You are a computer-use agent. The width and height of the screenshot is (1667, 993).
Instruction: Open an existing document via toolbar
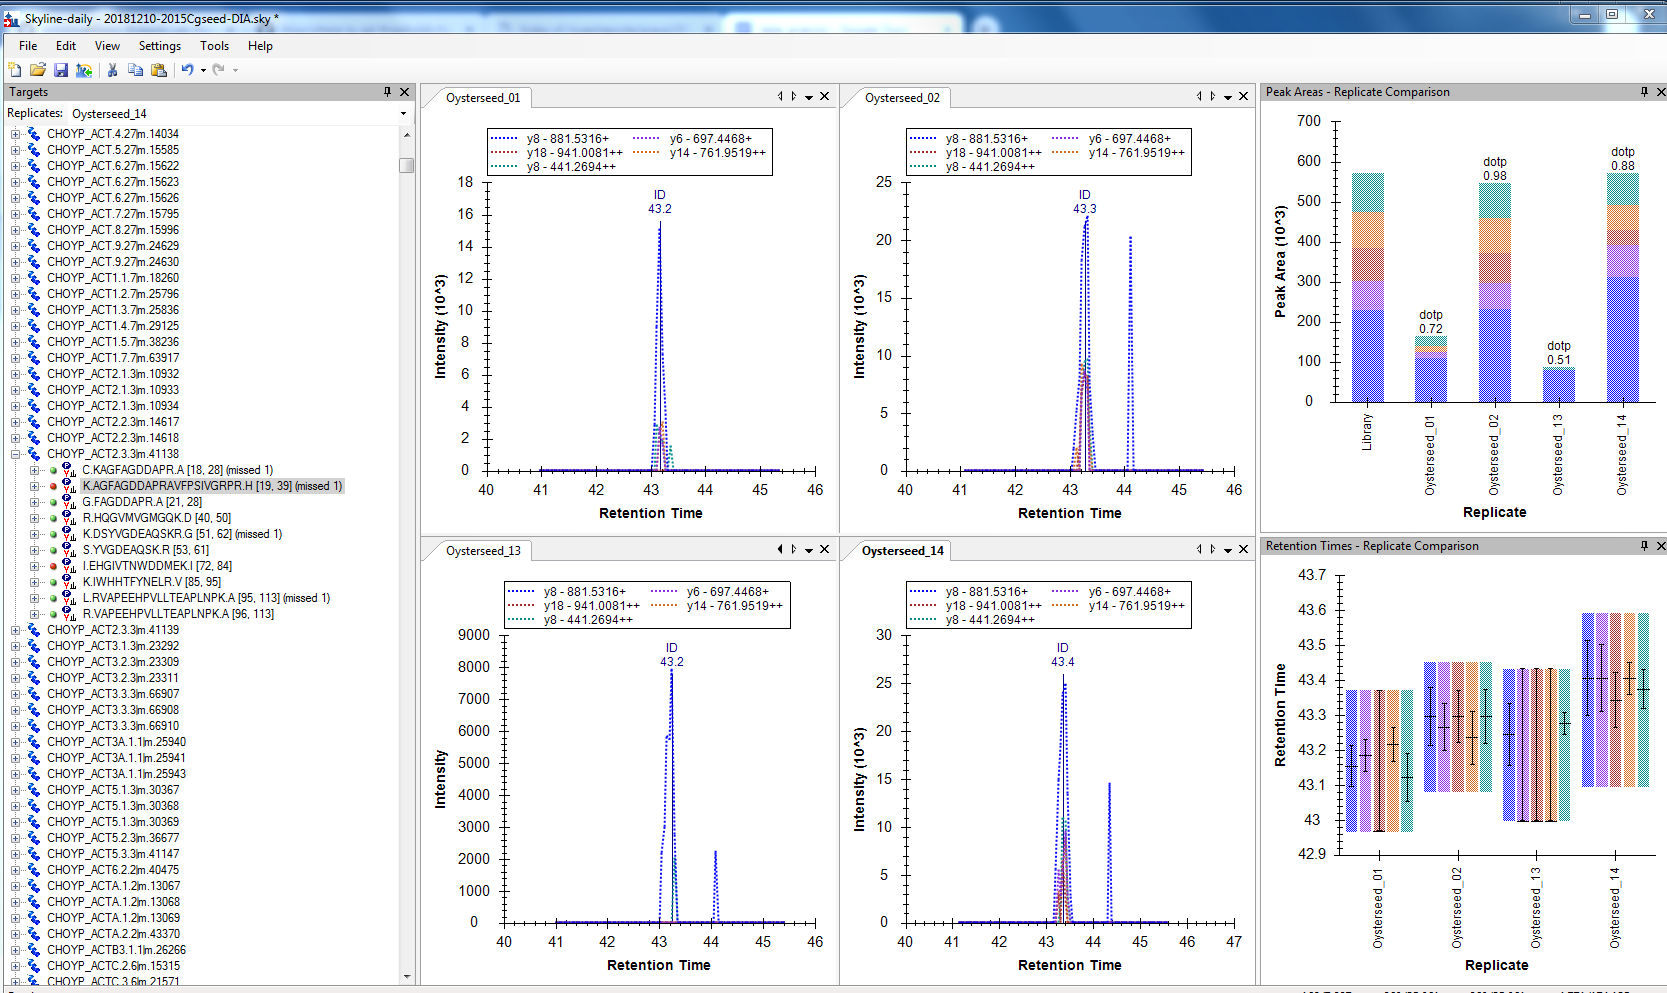[38, 69]
